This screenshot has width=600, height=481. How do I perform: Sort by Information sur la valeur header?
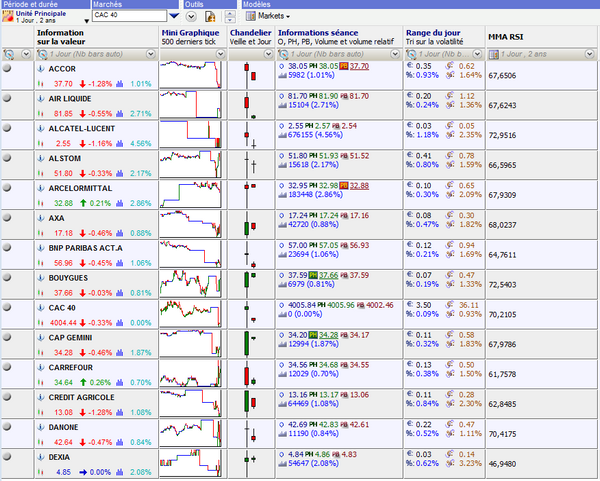pyautogui.click(x=96, y=37)
